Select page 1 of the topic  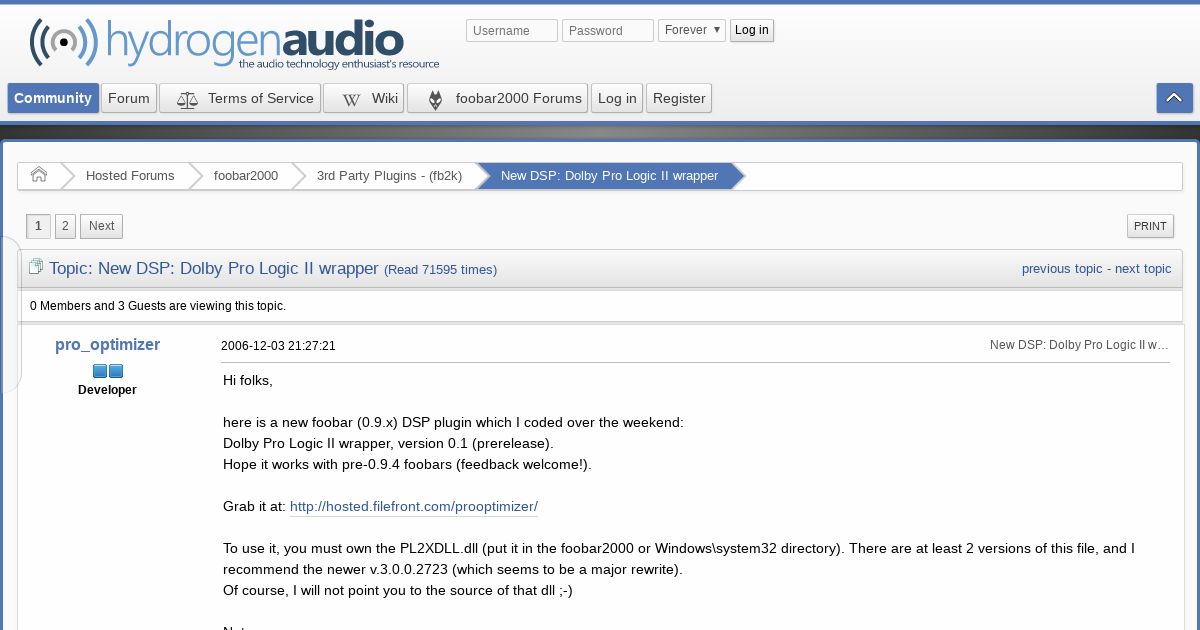pos(38,226)
